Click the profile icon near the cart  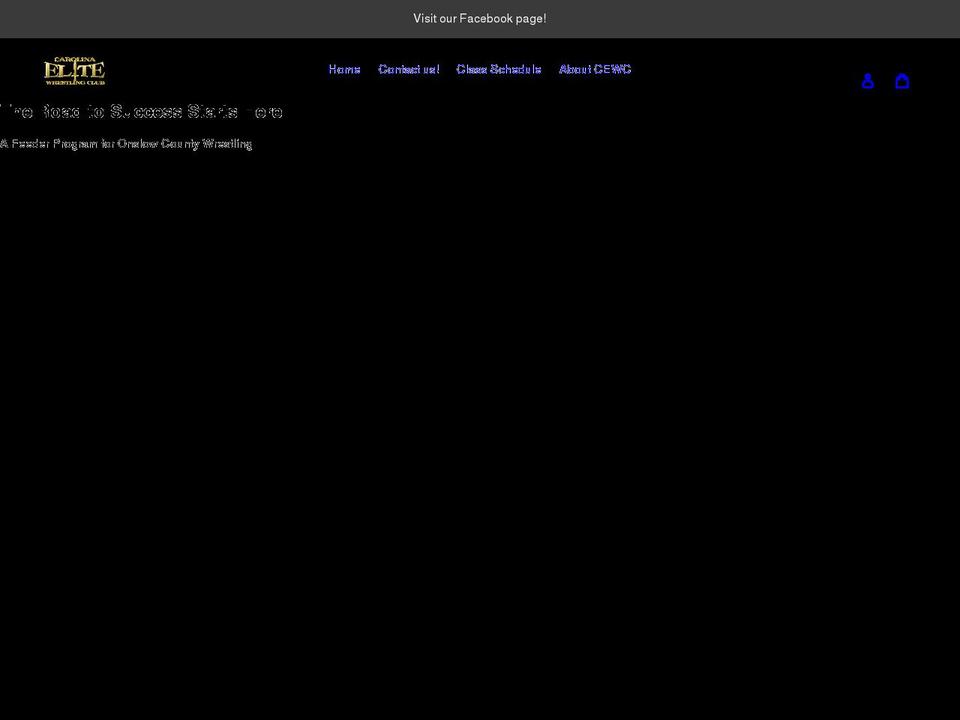point(868,81)
